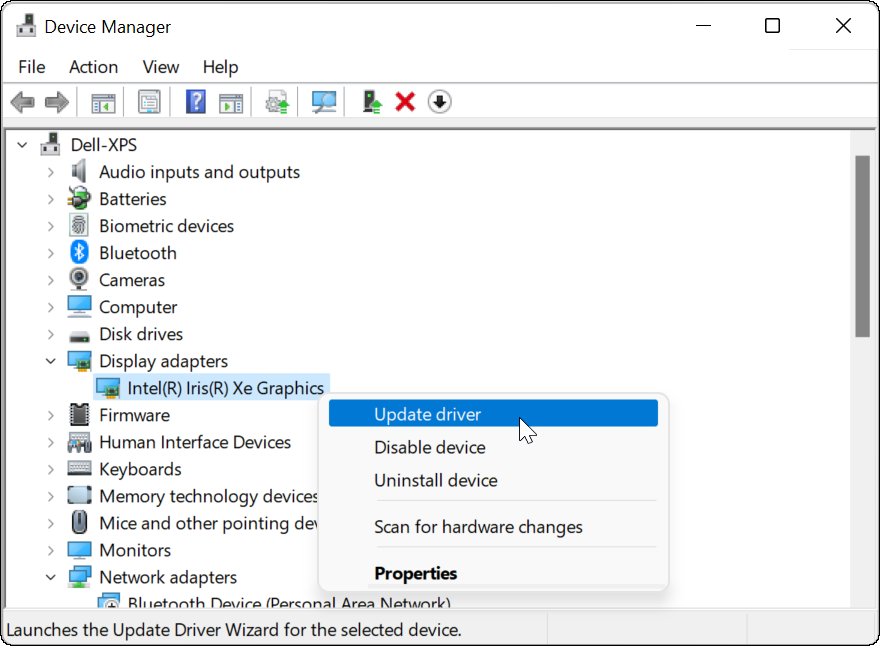Click the Update Driver toolbar icon

tap(276, 101)
